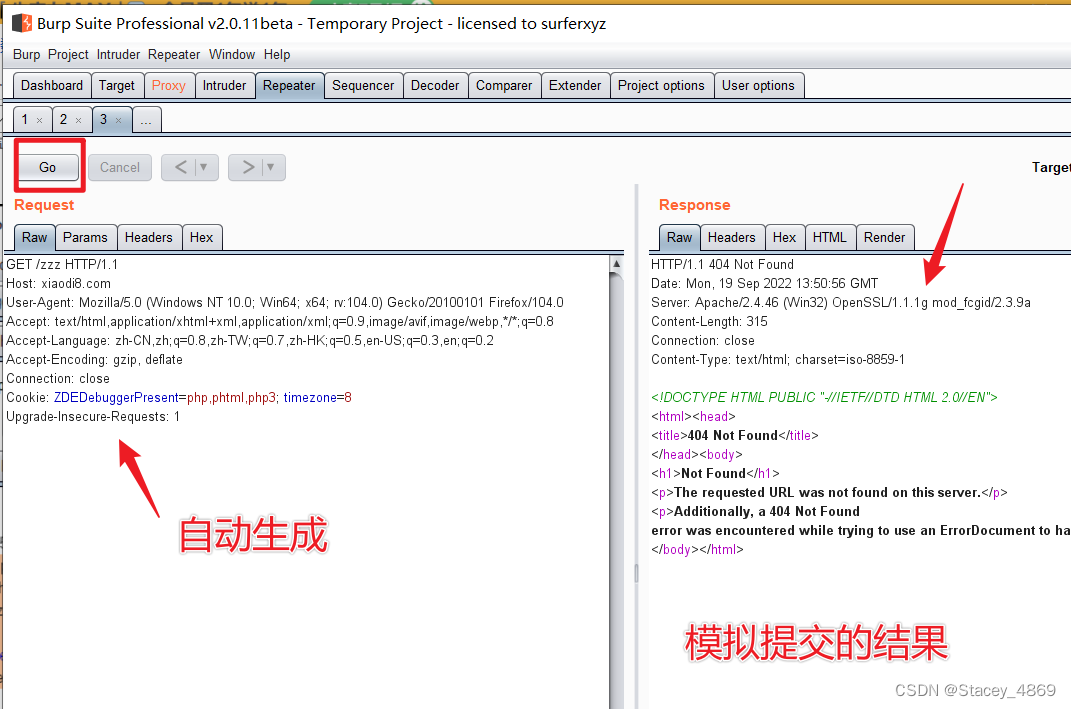Viewport: 1071px width, 709px height.
Task: Select Repeater request tab 3
Action: click(104, 120)
